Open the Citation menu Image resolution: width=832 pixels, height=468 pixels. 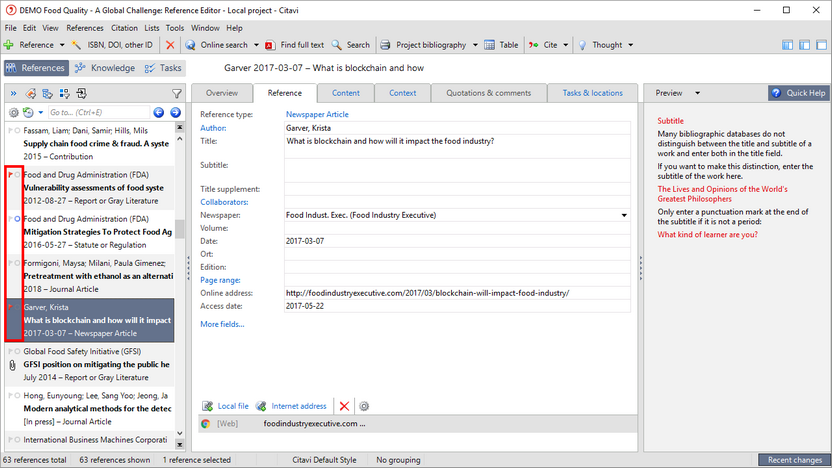tap(124, 28)
